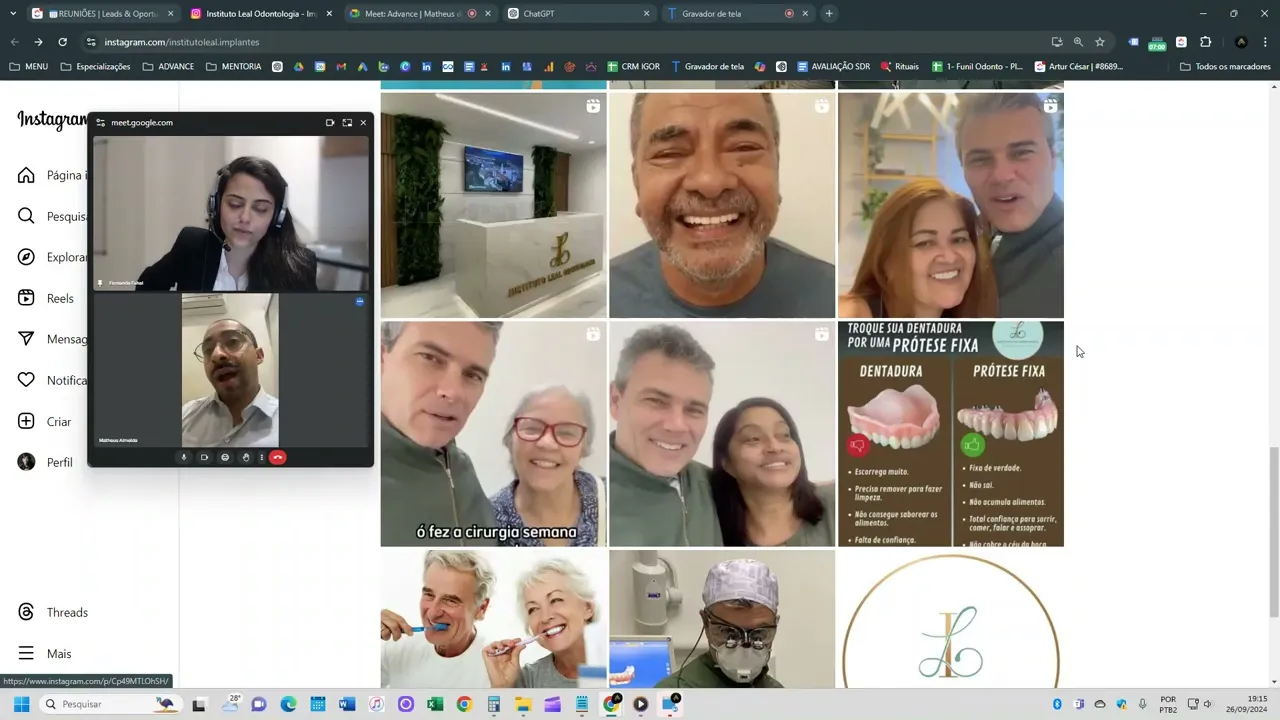
Task: Click the instagram.com address bar
Action: [560, 42]
